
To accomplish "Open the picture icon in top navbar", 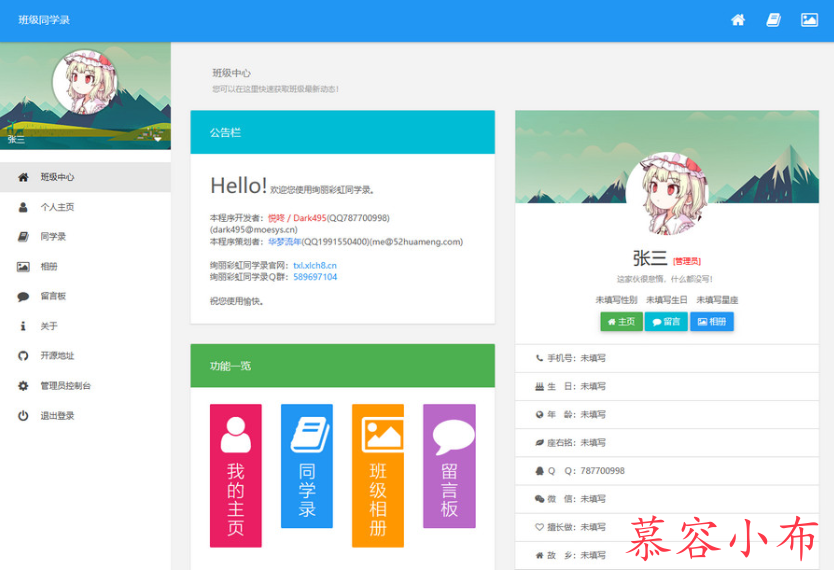I will point(809,20).
